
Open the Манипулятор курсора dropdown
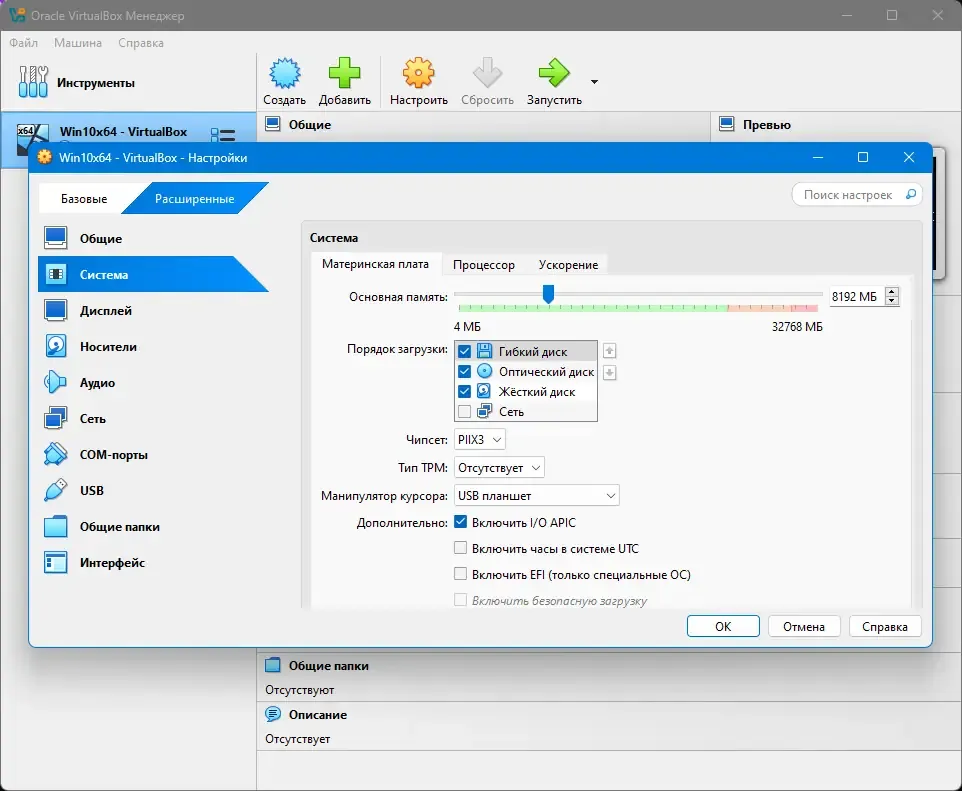click(x=537, y=495)
